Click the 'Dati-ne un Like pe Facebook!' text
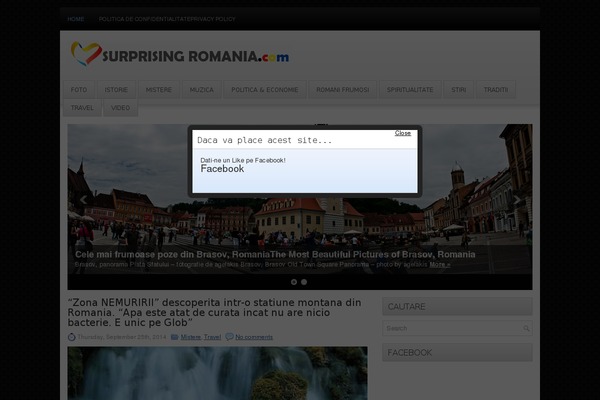Screen dimensions: 600x400 coord(243,160)
